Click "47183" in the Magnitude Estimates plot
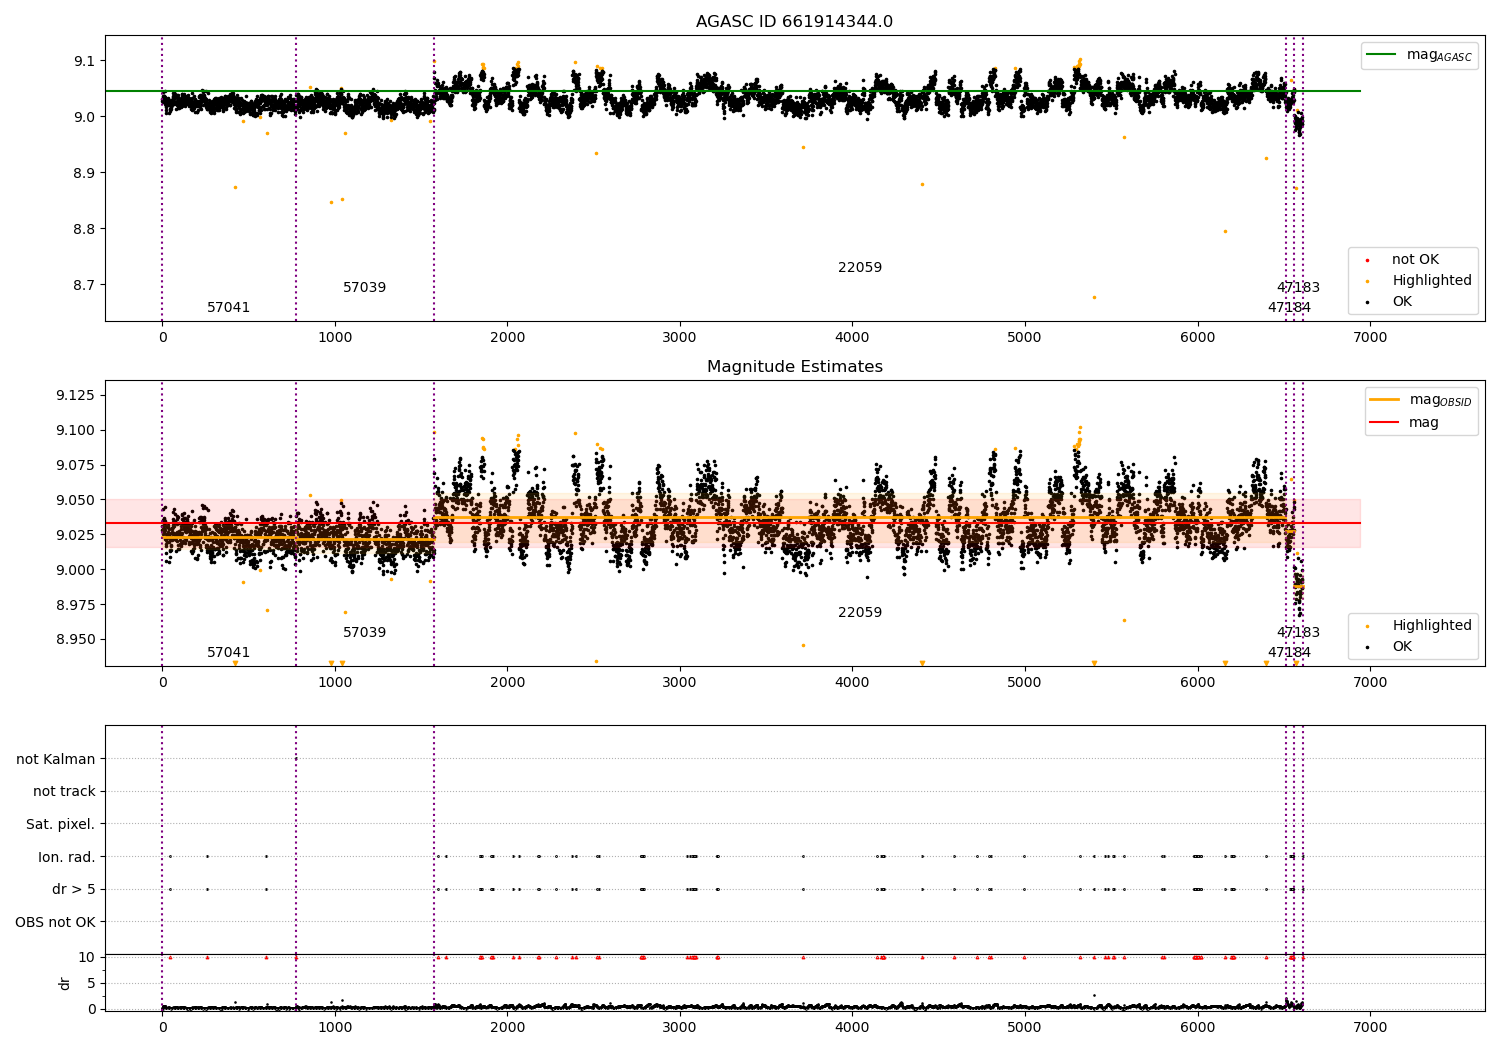 coord(1298,632)
